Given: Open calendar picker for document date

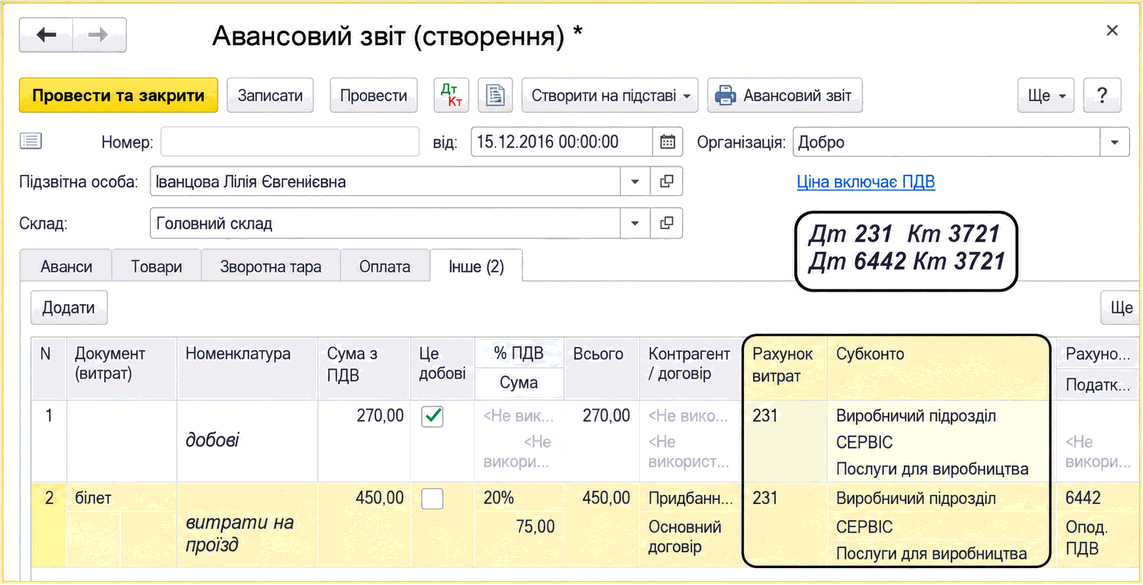Looking at the screenshot, I should click(x=667, y=142).
